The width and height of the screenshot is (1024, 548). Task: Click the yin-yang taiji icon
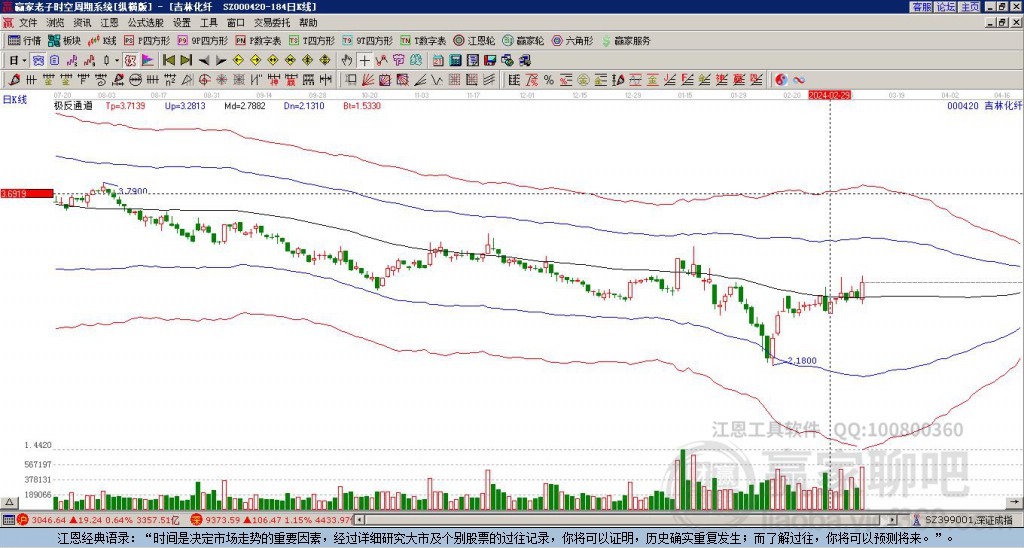[781, 80]
